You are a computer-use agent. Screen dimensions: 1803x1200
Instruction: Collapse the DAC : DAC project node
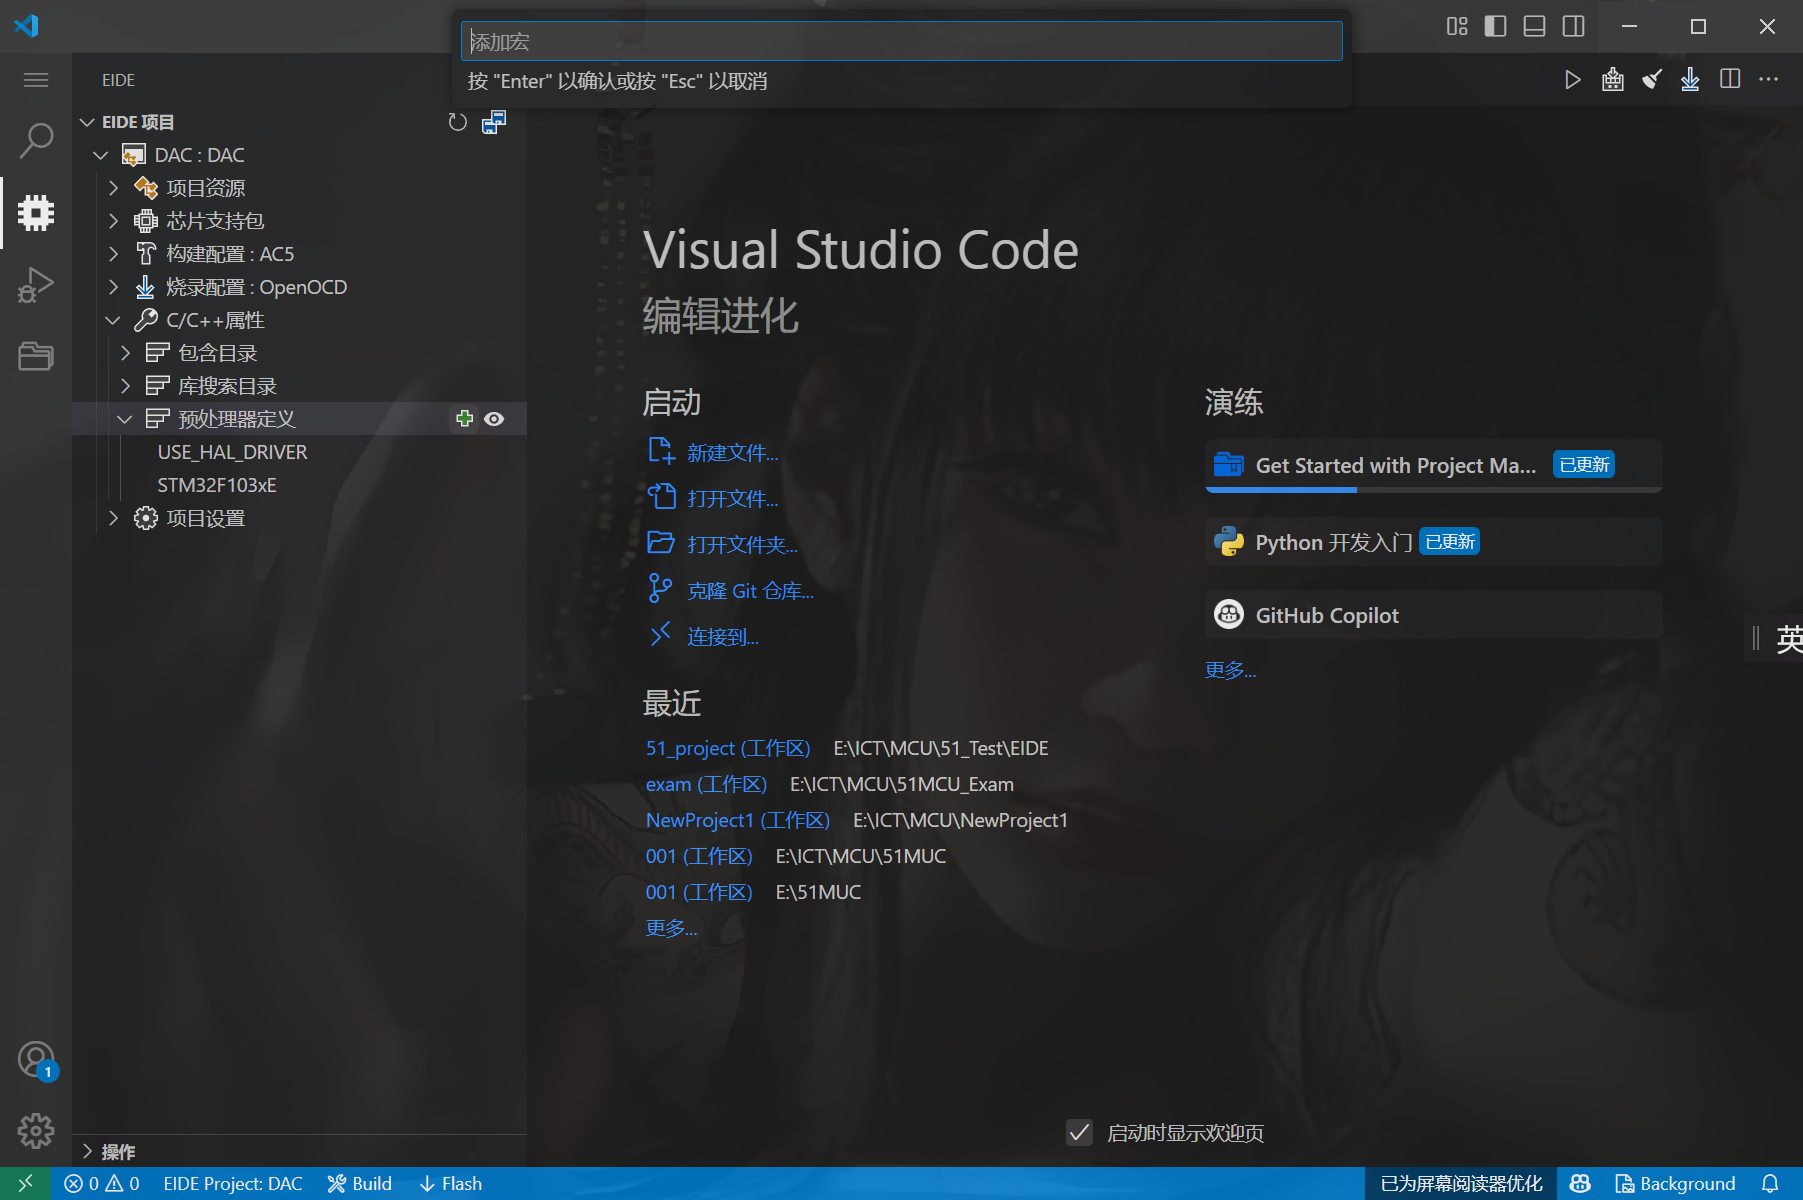100,155
